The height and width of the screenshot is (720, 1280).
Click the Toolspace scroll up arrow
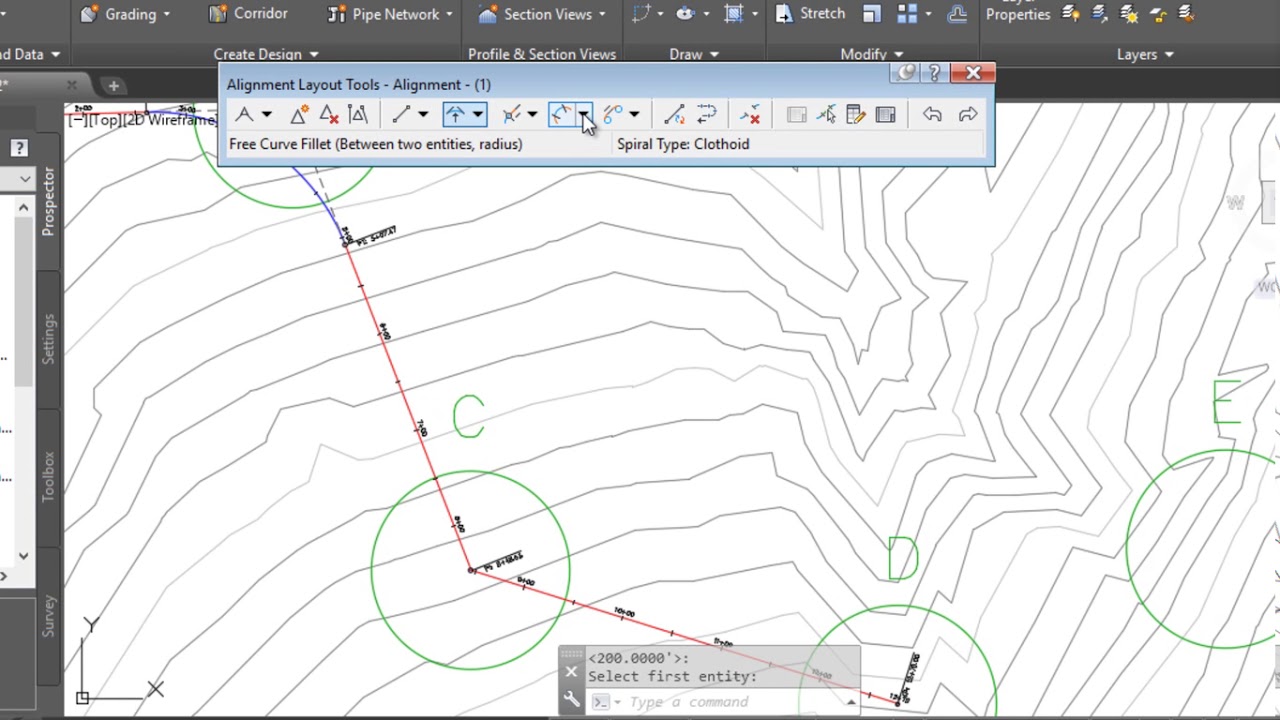(23, 207)
